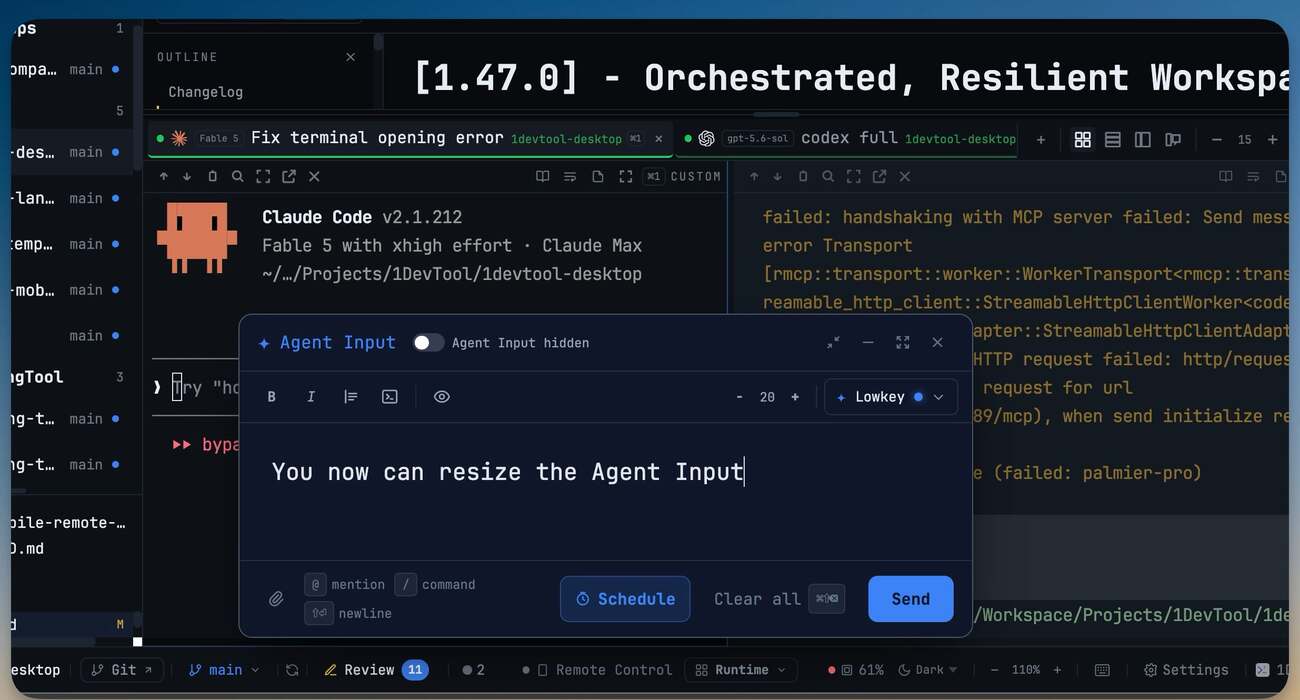
Task: Click the bracket-frame icon before ⌘1 in Fix terminal pane
Action: pyautogui.click(x=625, y=176)
